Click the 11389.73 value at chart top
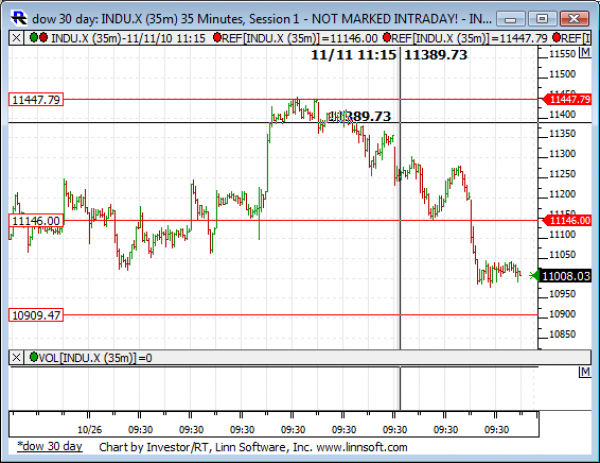This screenshot has width=600, height=463. (436, 55)
